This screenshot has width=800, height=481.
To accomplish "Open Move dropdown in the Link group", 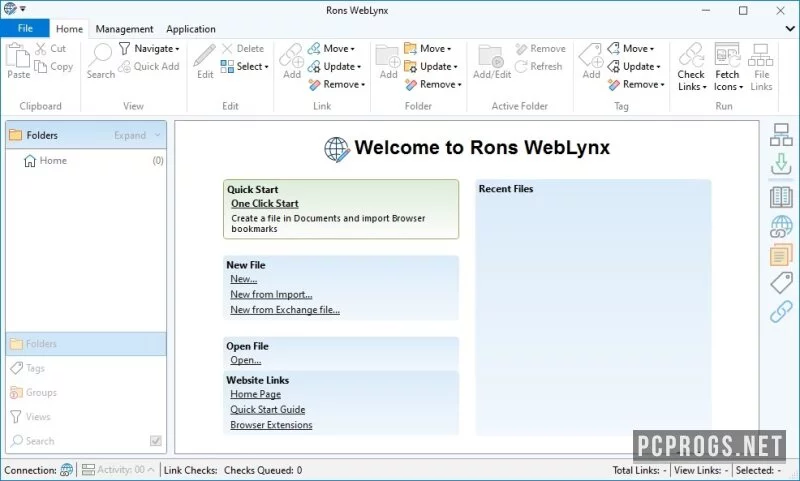I will pyautogui.click(x=331, y=48).
